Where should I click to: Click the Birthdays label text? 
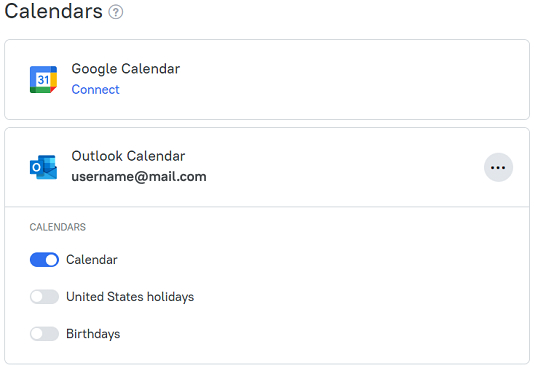(x=93, y=334)
